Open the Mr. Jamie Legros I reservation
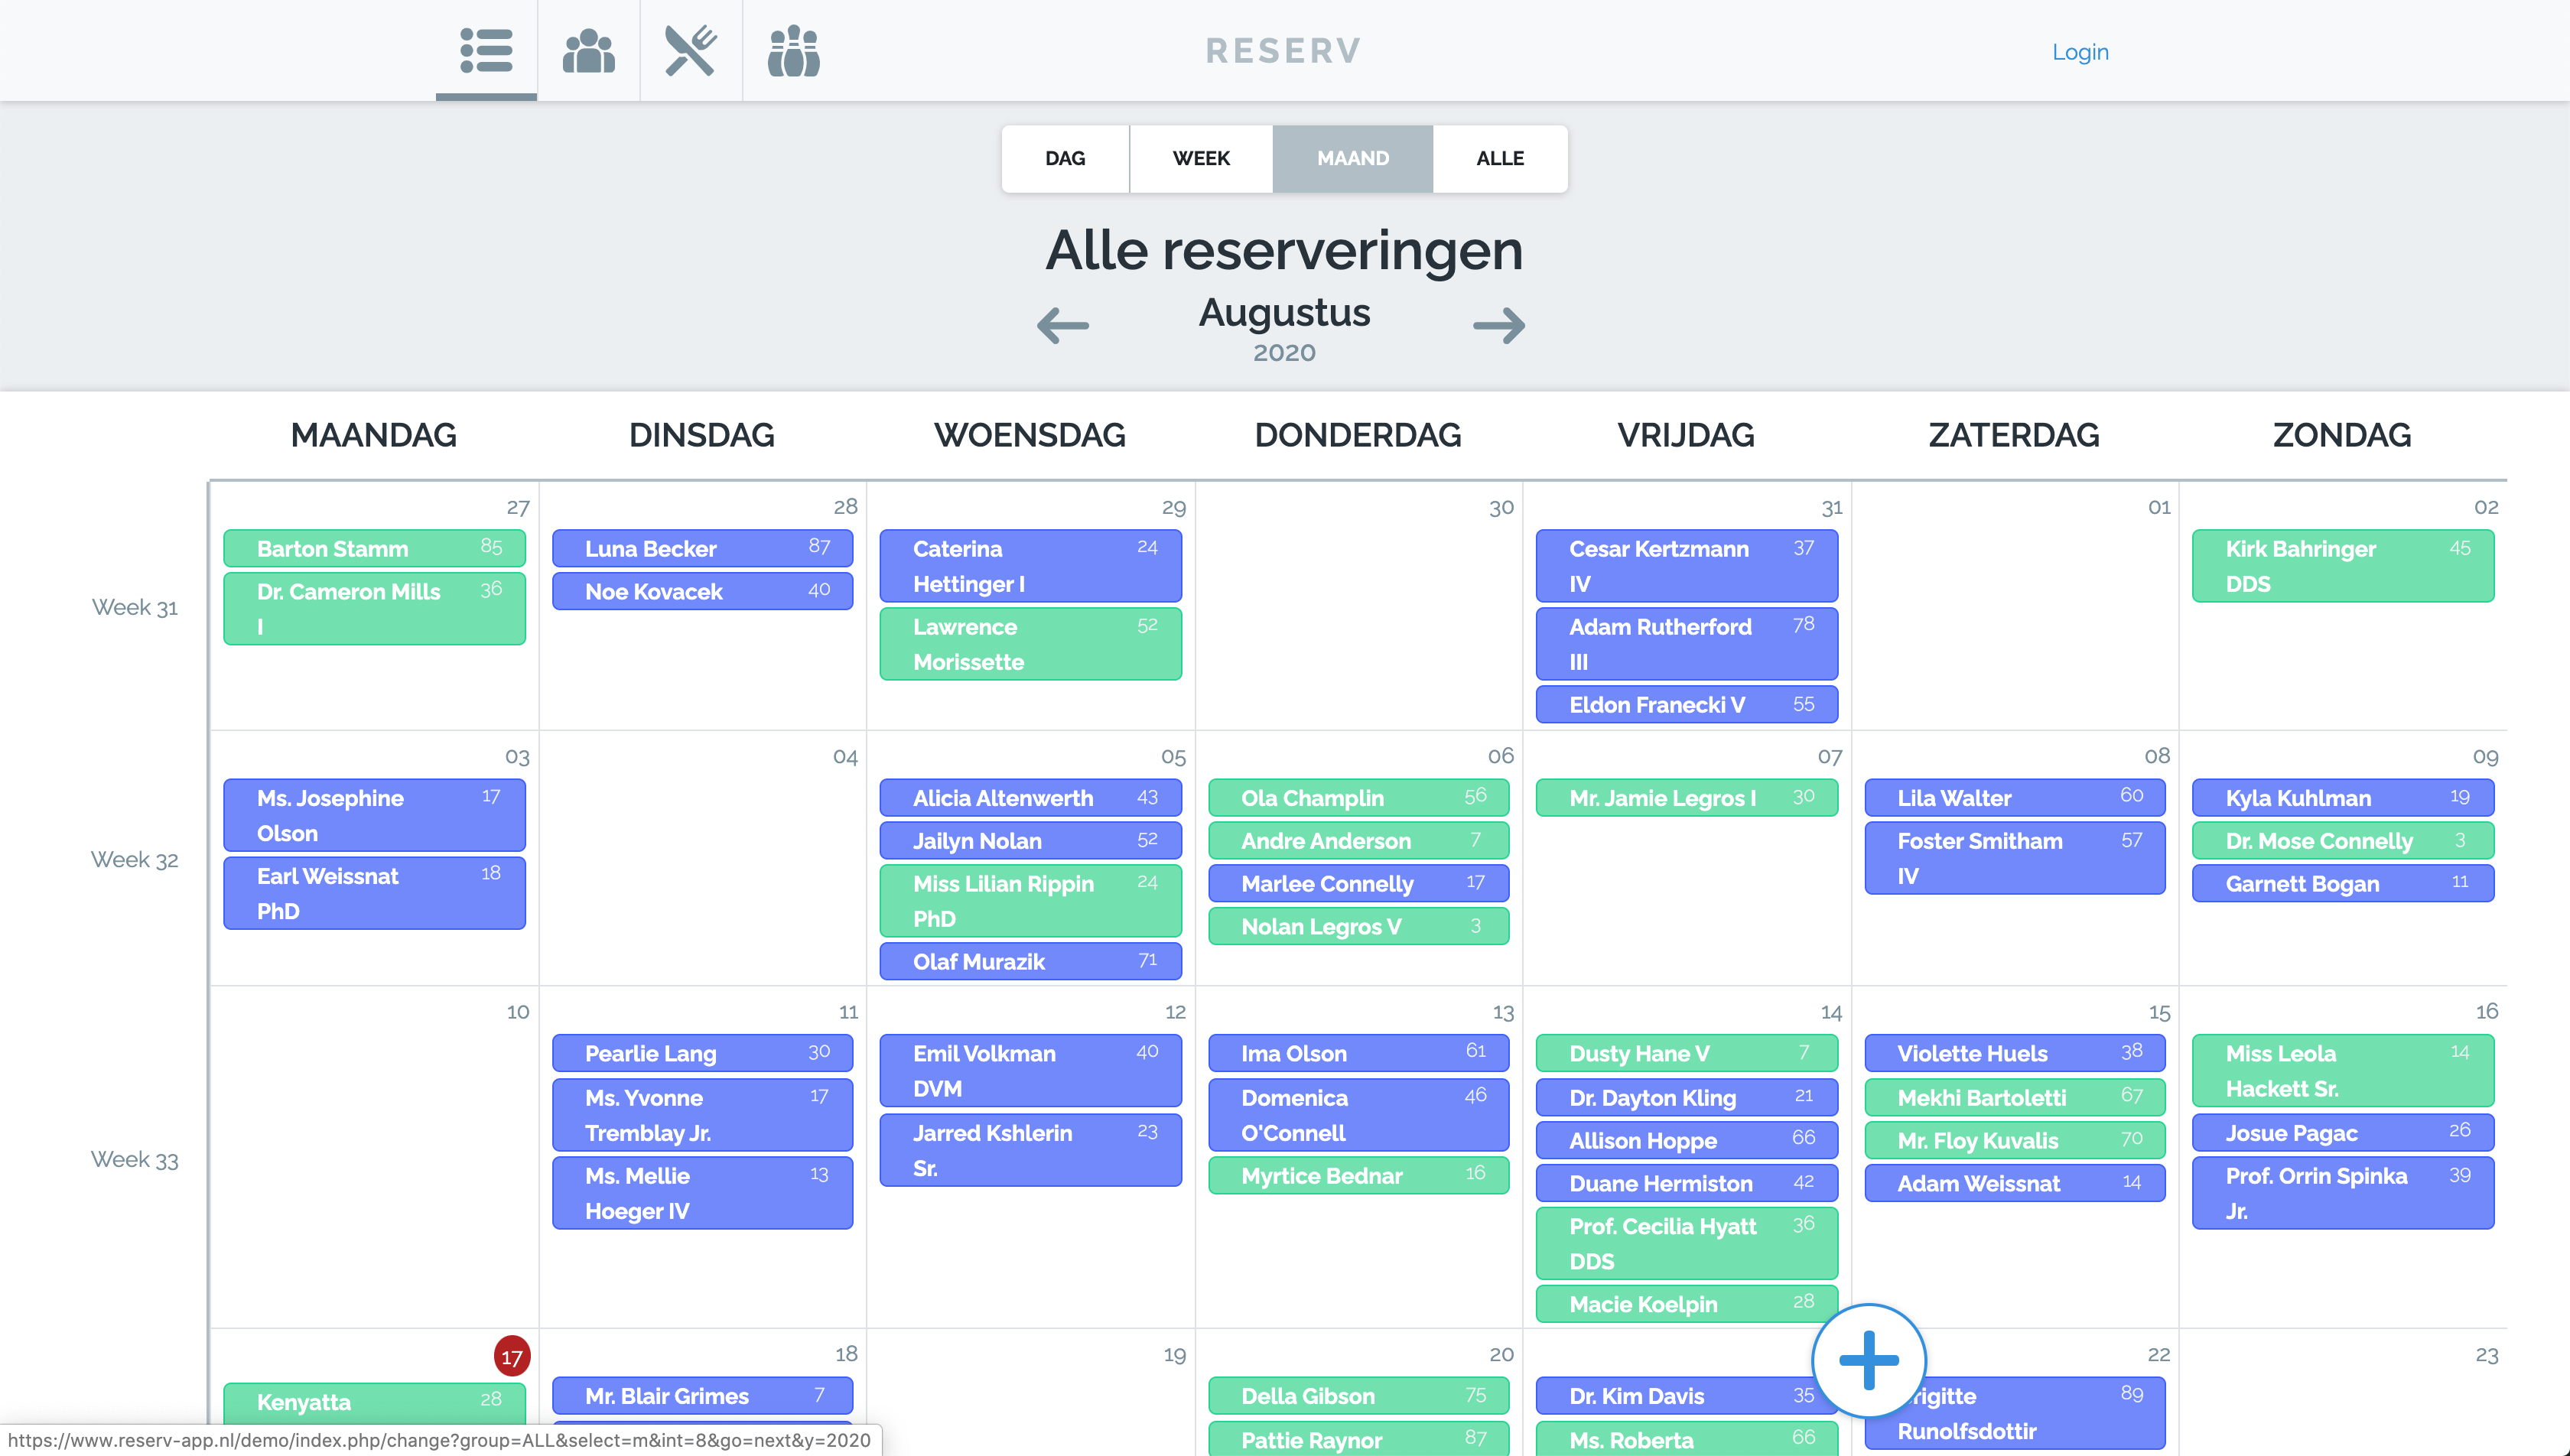Viewport: 2570px width, 1456px height. point(1686,798)
